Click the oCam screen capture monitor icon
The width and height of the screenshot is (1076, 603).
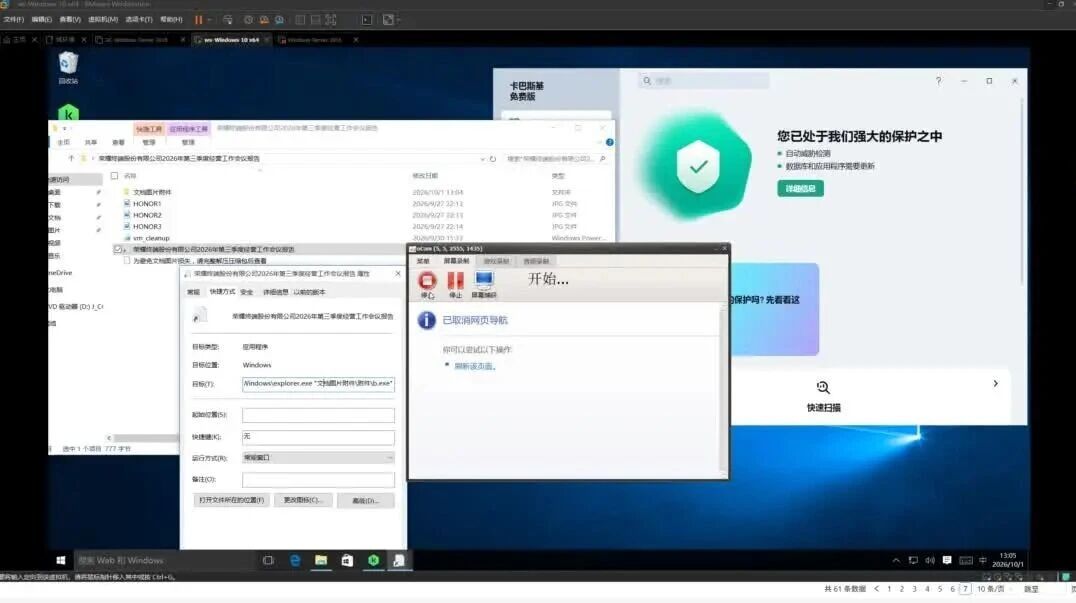(484, 281)
